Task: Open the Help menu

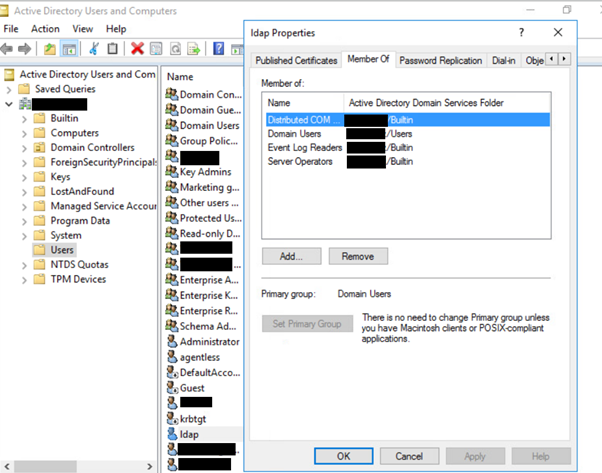Action: tap(116, 29)
